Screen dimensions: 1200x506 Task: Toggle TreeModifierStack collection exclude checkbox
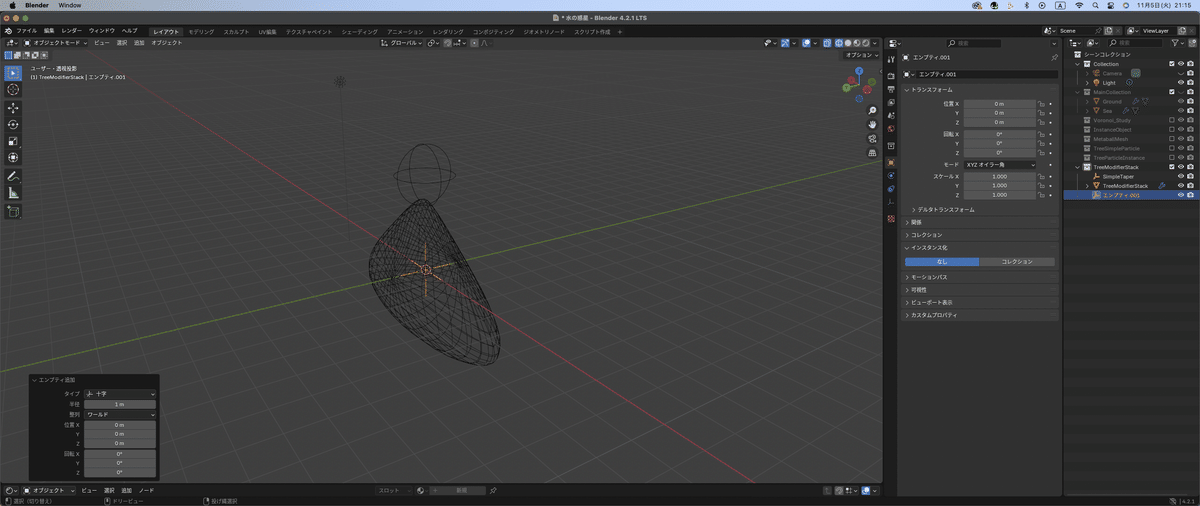click(1172, 167)
